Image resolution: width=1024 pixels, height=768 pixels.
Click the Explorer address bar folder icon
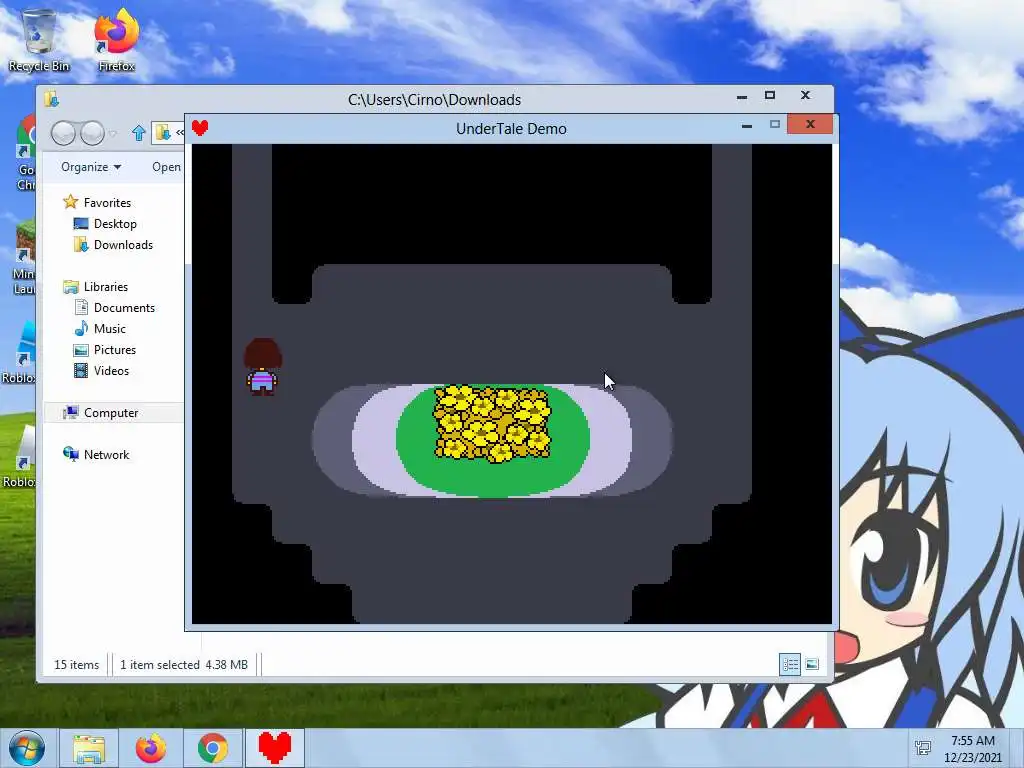coord(163,133)
